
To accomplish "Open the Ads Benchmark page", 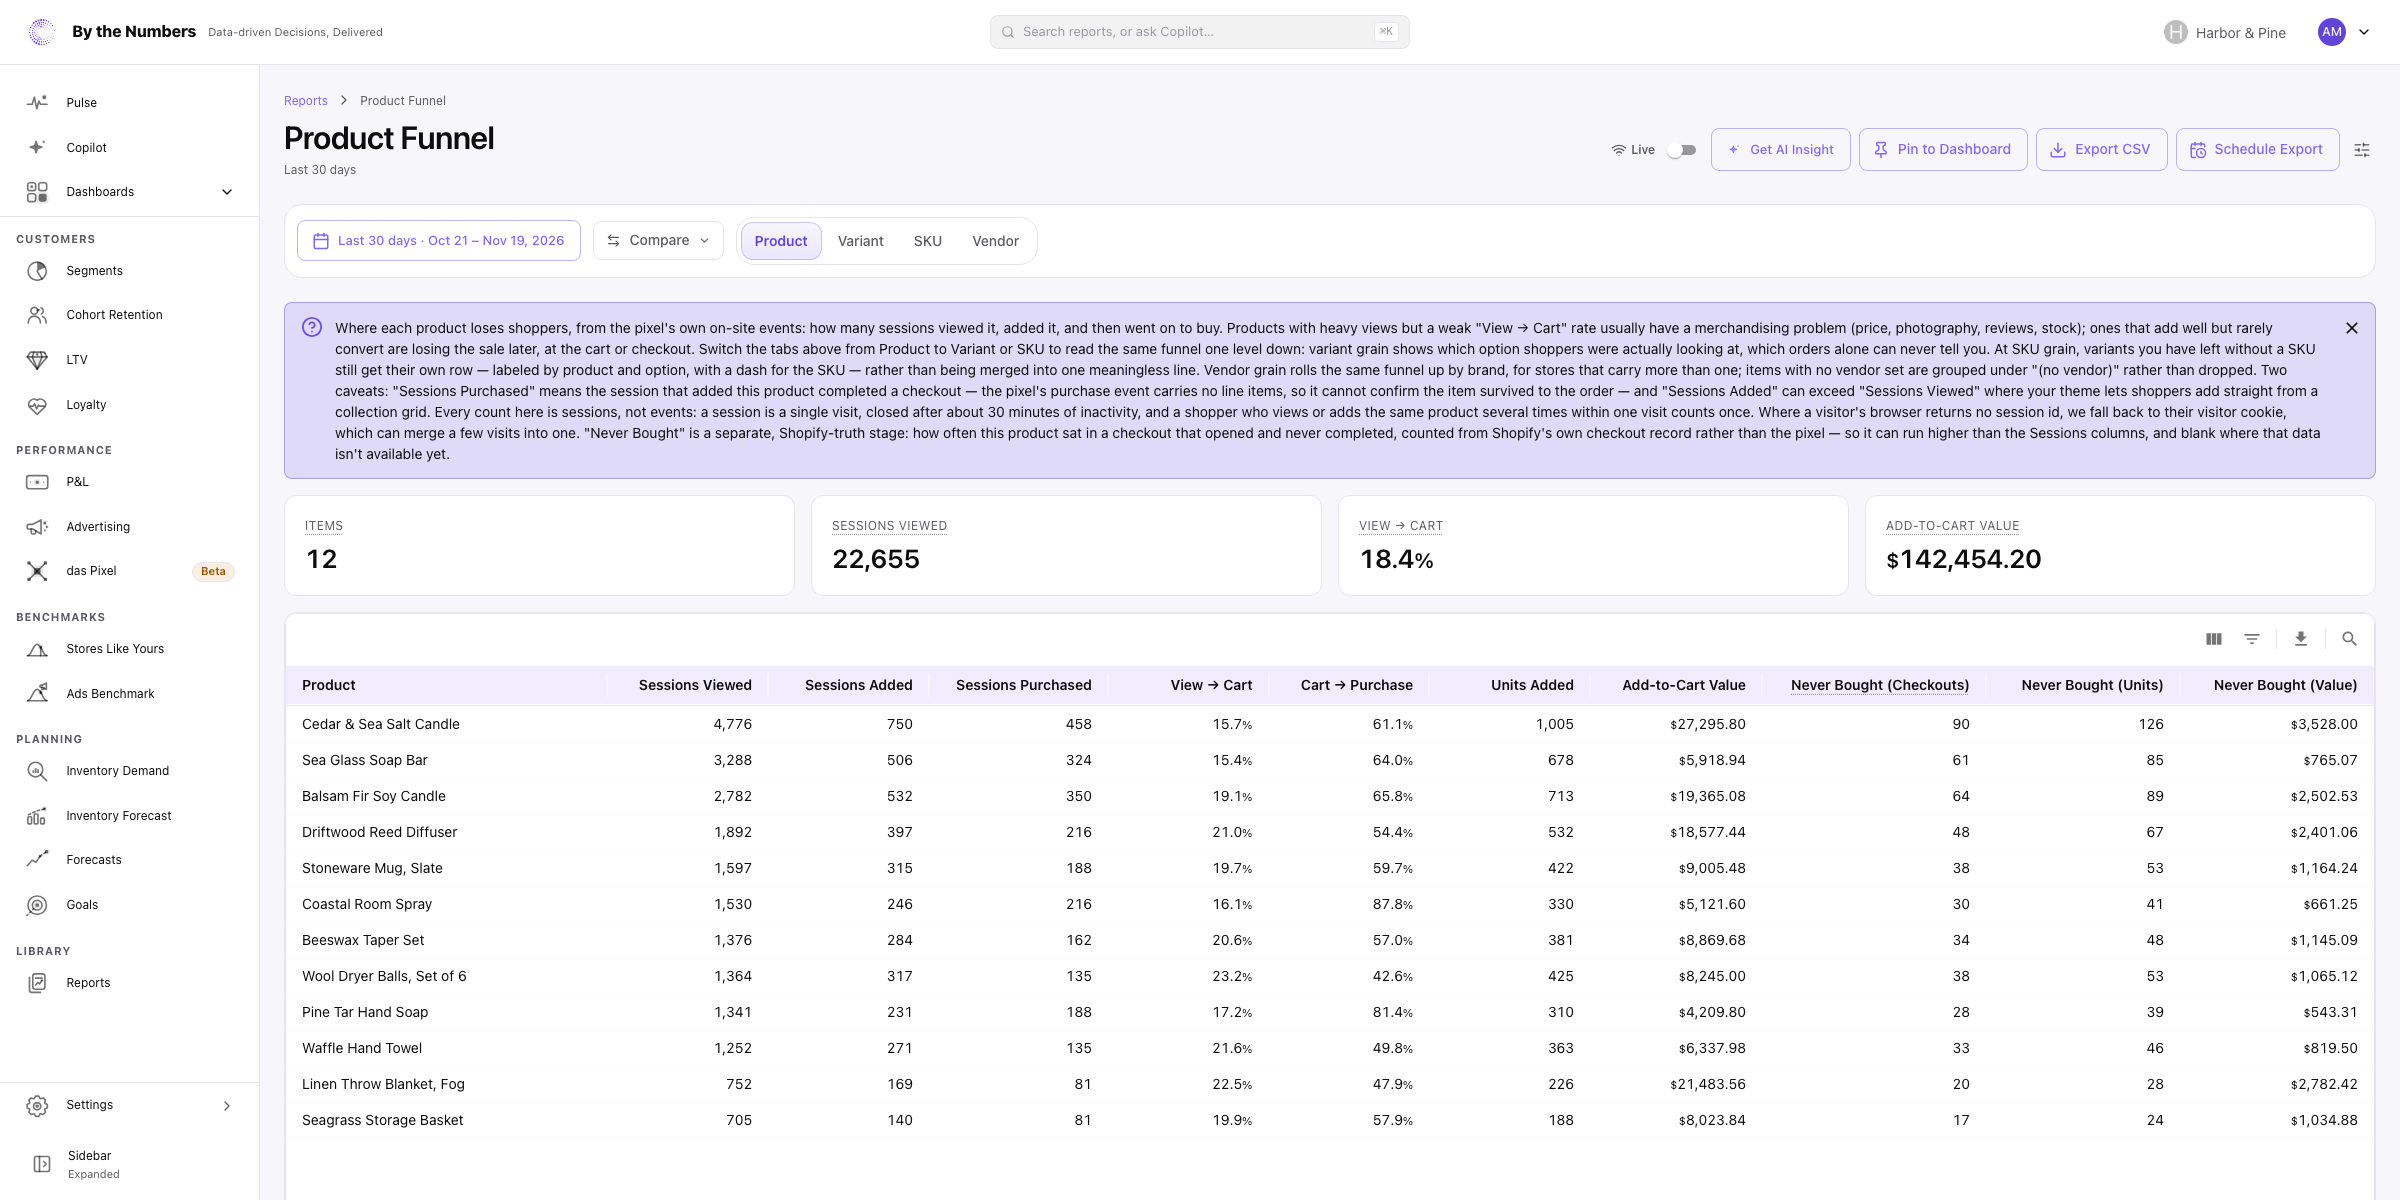I will click(x=129, y=694).
